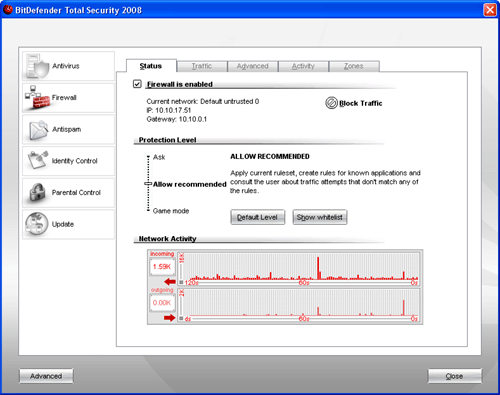Open the Parental Control padlock icon
Image resolution: width=500 pixels, height=395 pixels.
tap(37, 192)
